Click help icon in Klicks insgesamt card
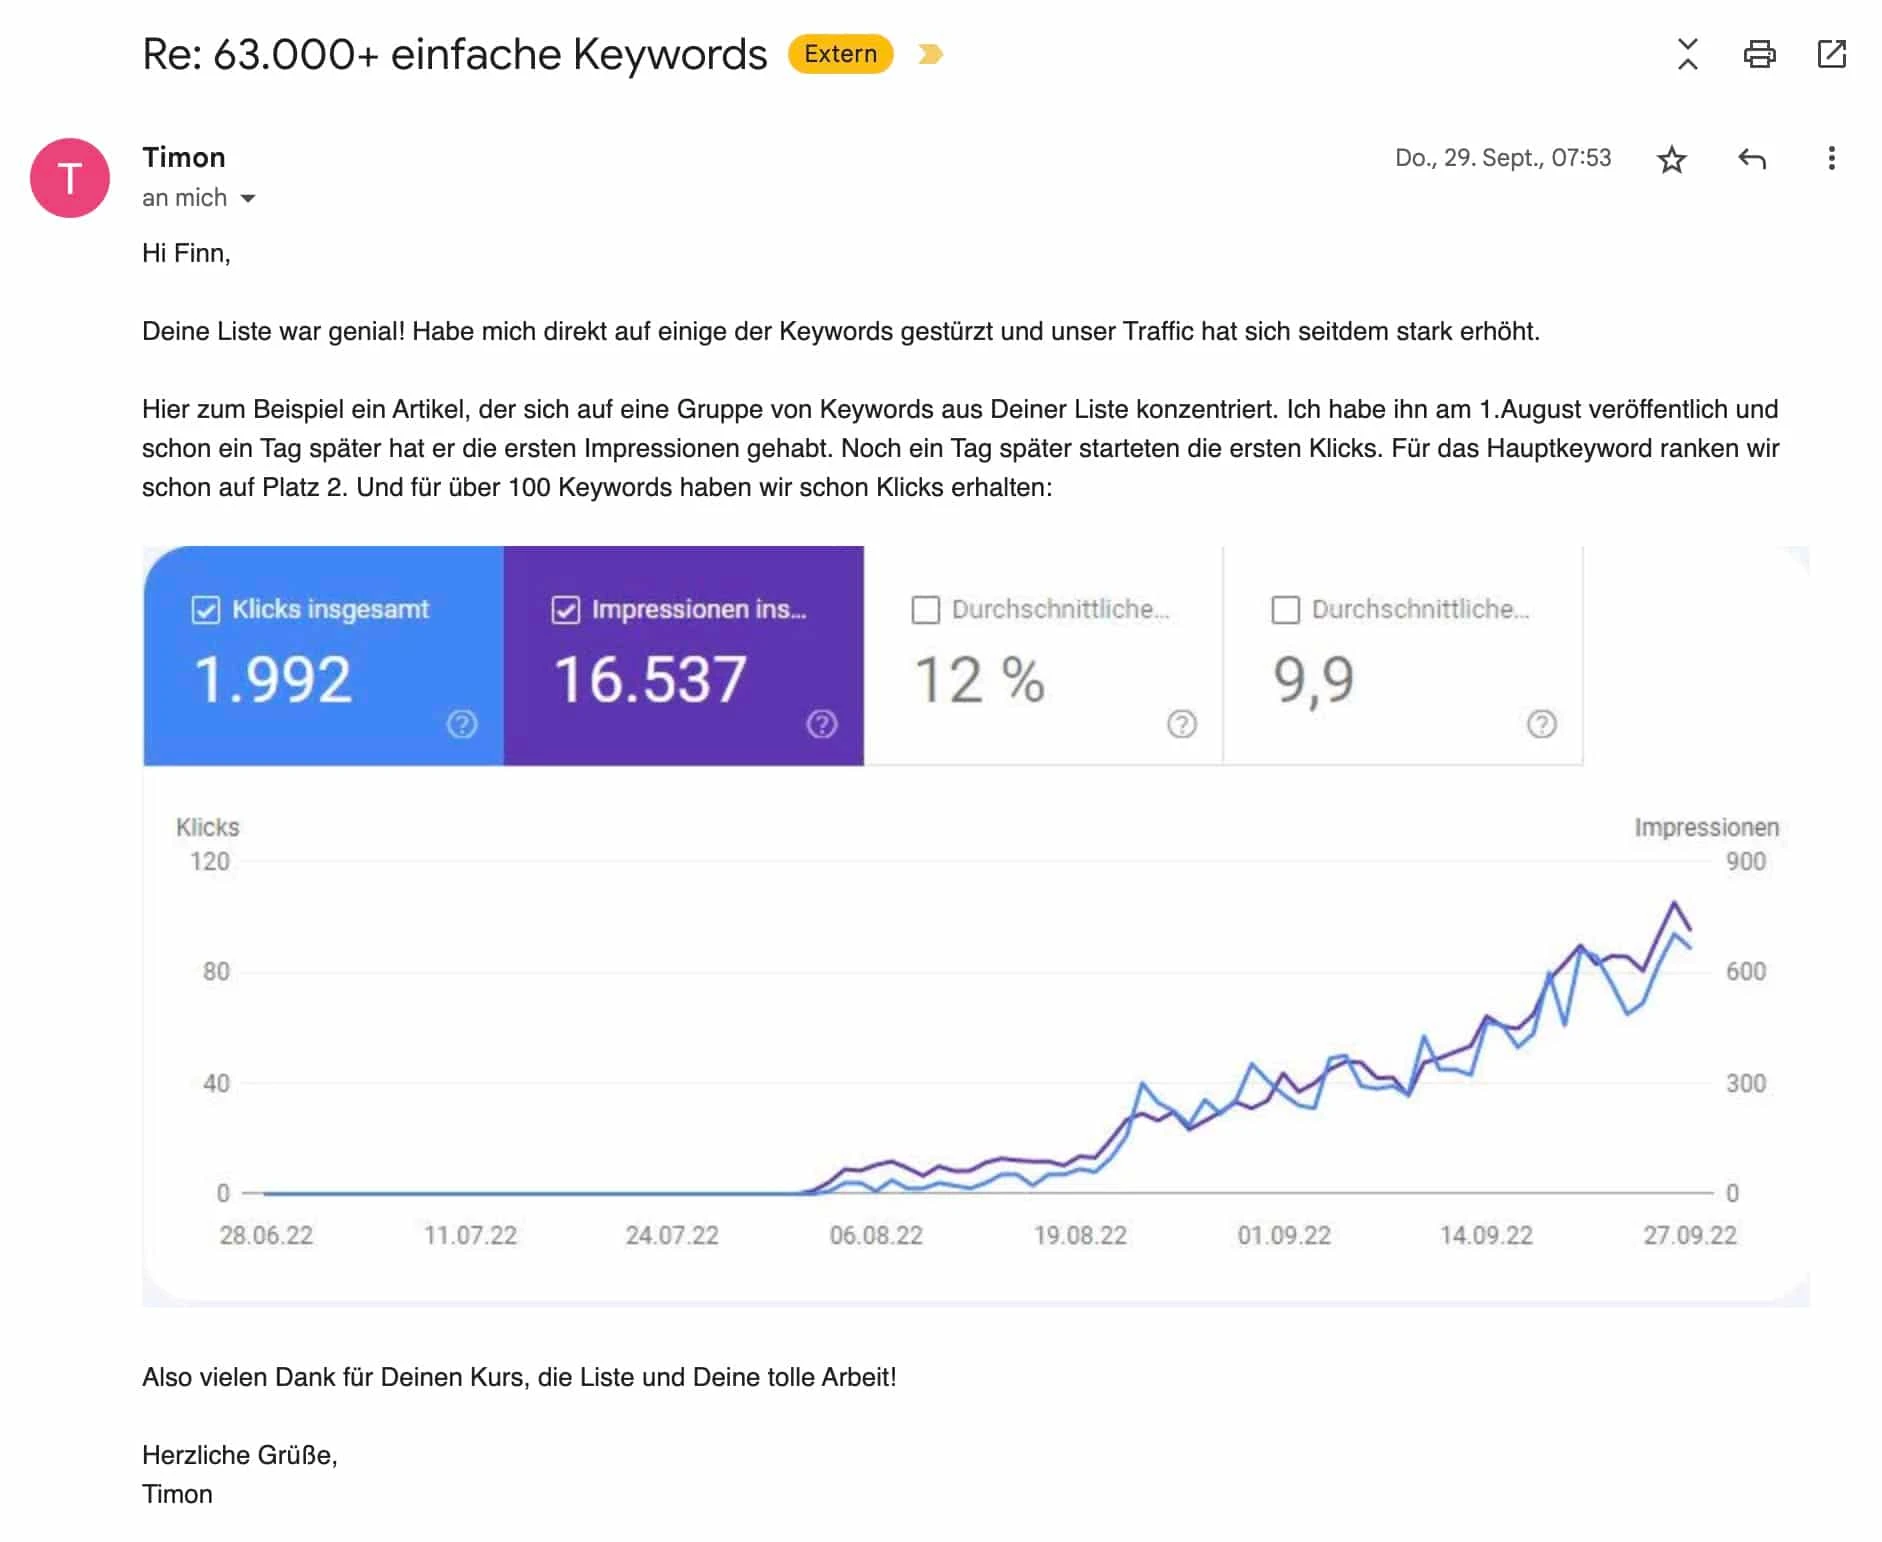1882x1542 pixels. [x=462, y=724]
